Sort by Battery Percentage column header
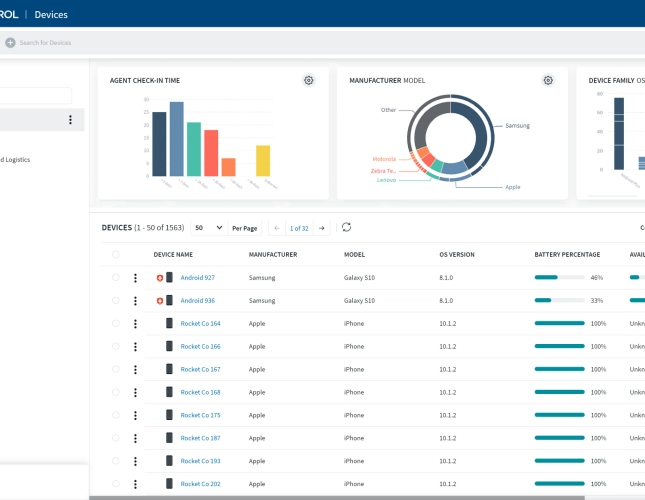Screen dimensions: 645x500 pyautogui.click(x=569, y=255)
